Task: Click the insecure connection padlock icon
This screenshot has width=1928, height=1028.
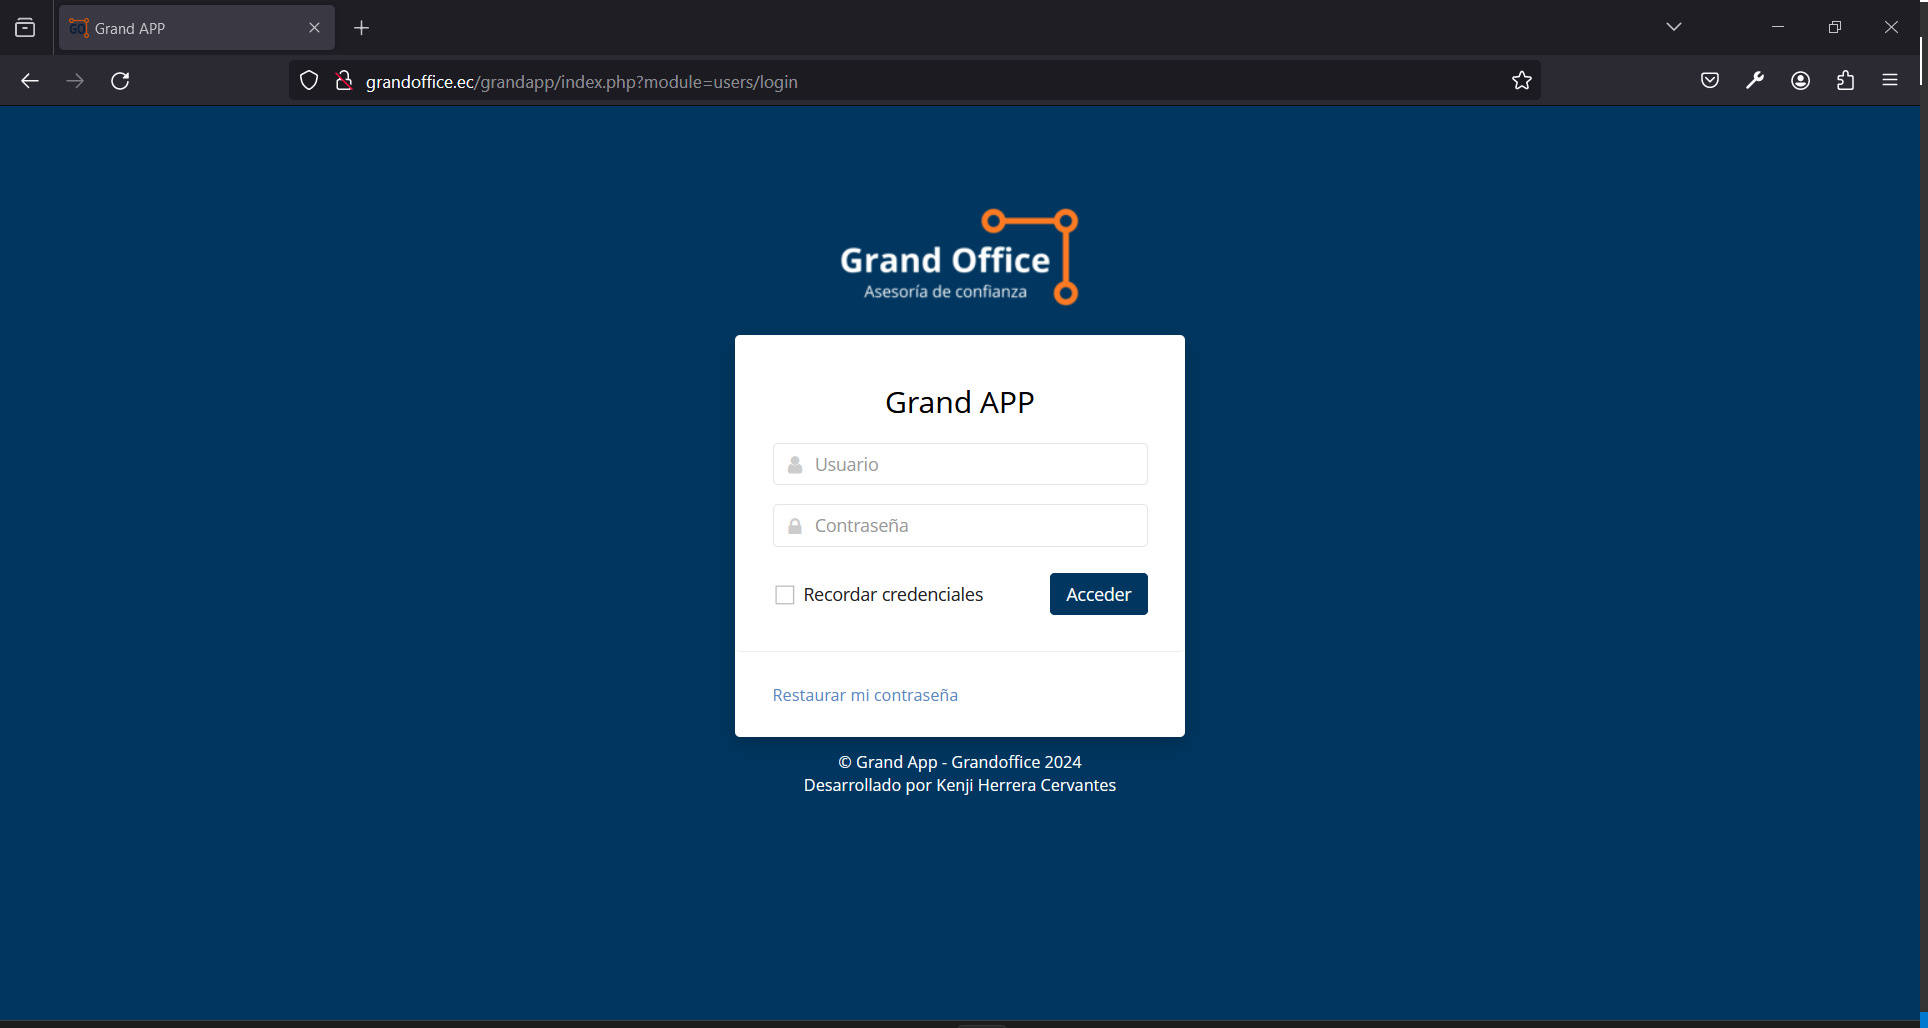Action: click(344, 81)
